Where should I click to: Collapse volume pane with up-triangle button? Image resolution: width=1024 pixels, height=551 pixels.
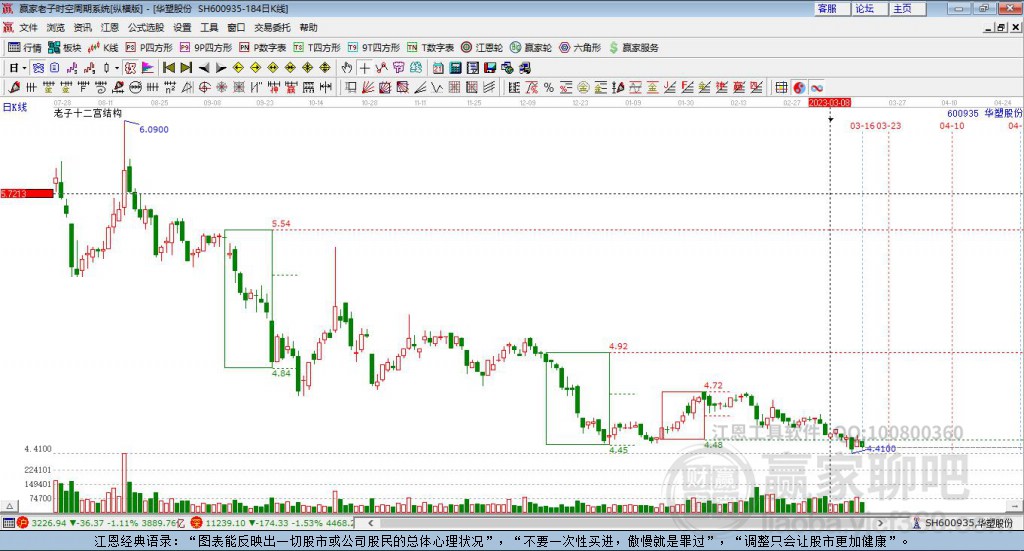pyautogui.click(x=9, y=506)
